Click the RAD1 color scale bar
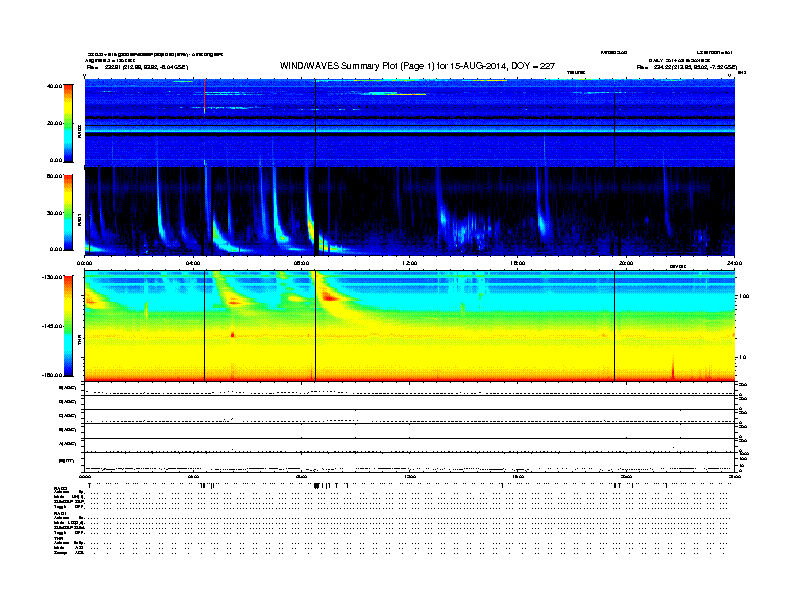 pyautogui.click(x=68, y=213)
